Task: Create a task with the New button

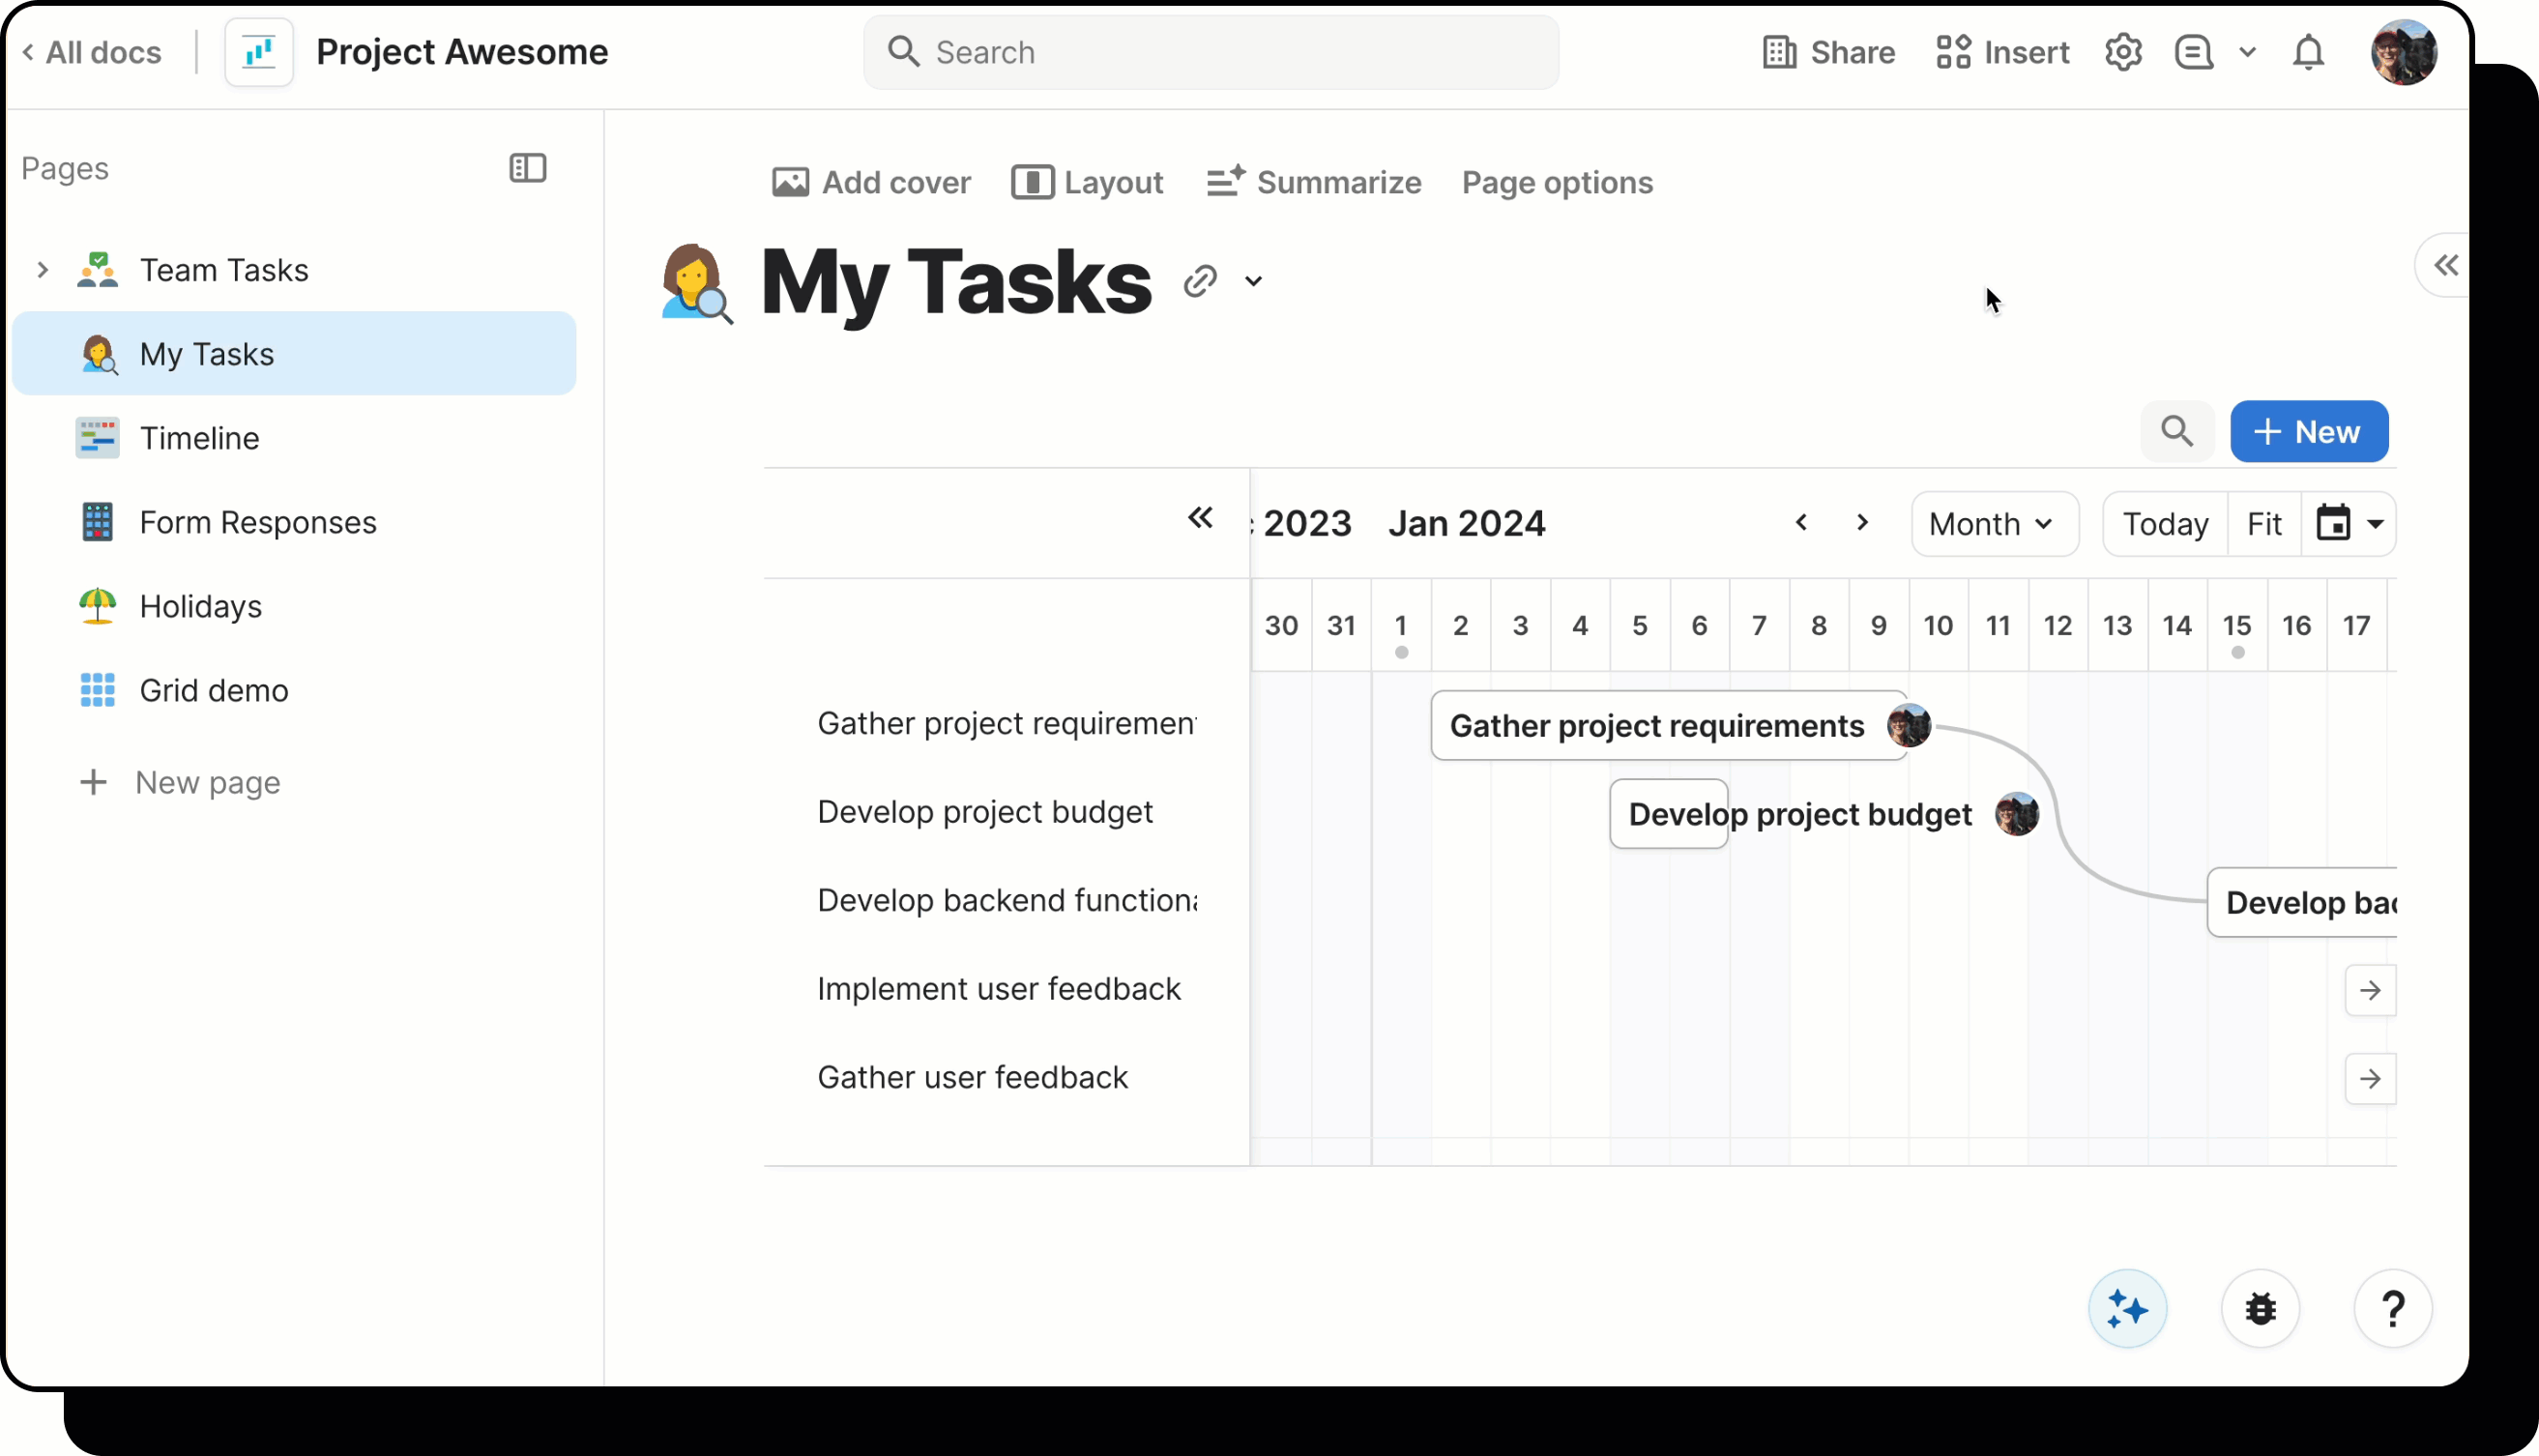Action: click(2309, 431)
